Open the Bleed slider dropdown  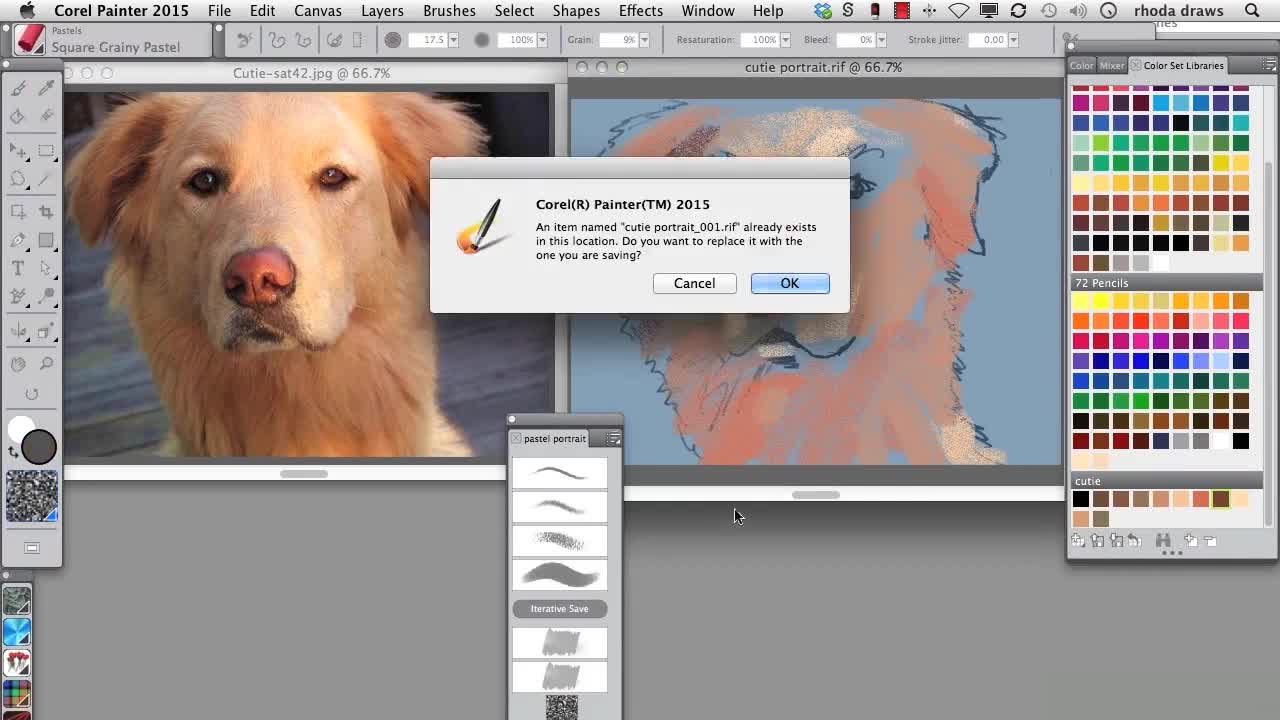[x=880, y=40]
